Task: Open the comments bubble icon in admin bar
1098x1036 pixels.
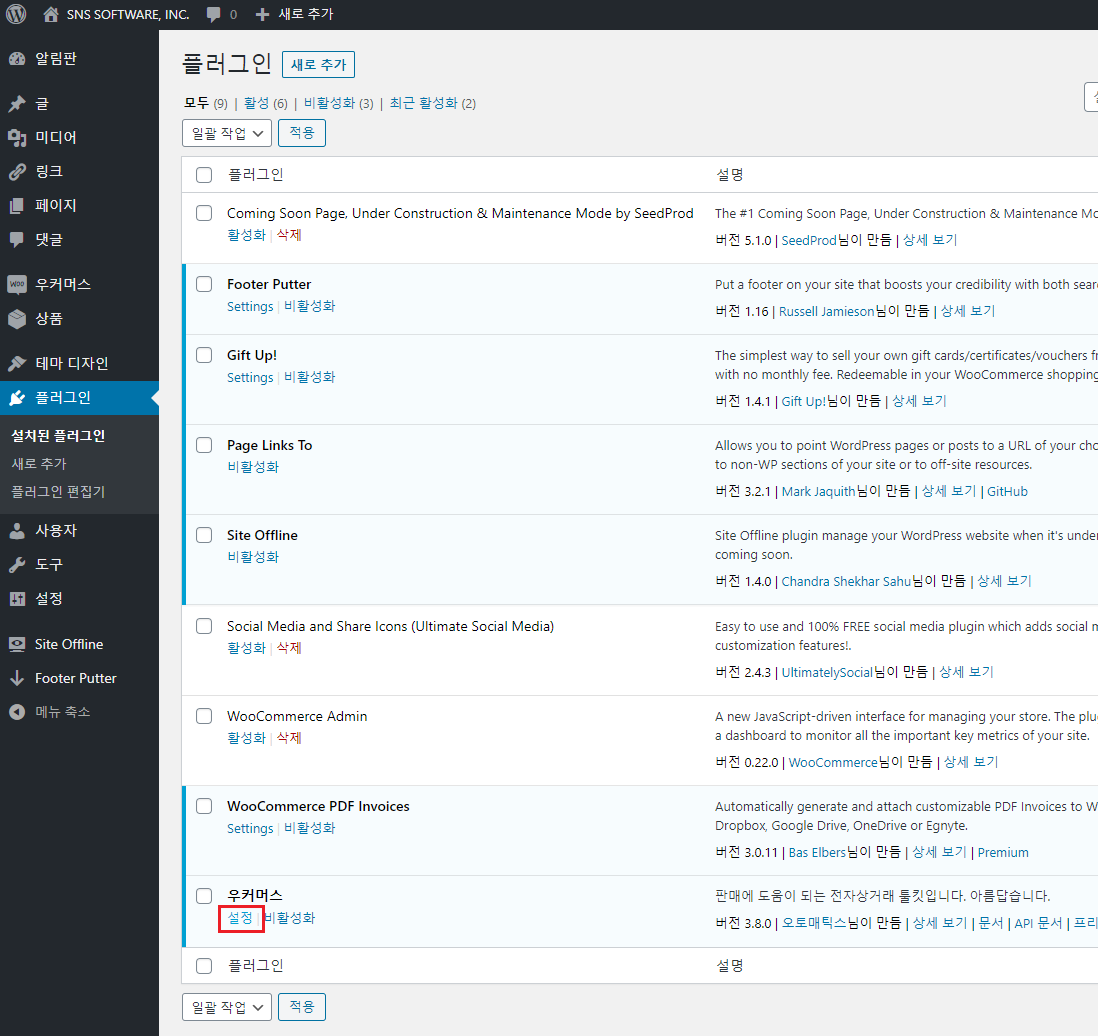Action: click(214, 15)
